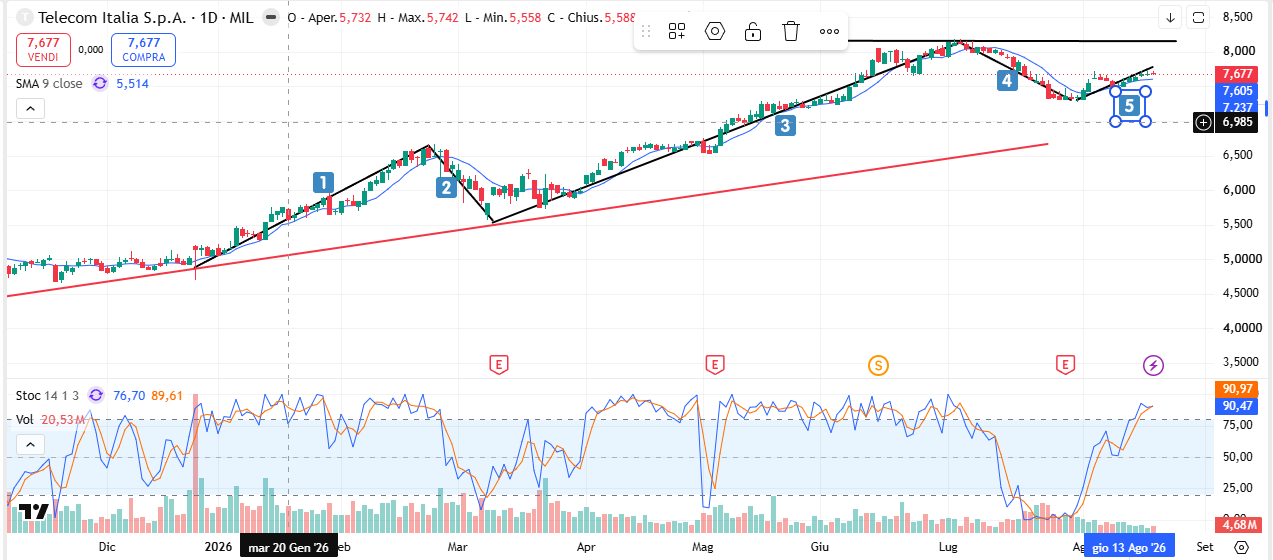Click the VENDI 7,677 sell button
This screenshot has height=560, width=1273.
click(x=43, y=49)
